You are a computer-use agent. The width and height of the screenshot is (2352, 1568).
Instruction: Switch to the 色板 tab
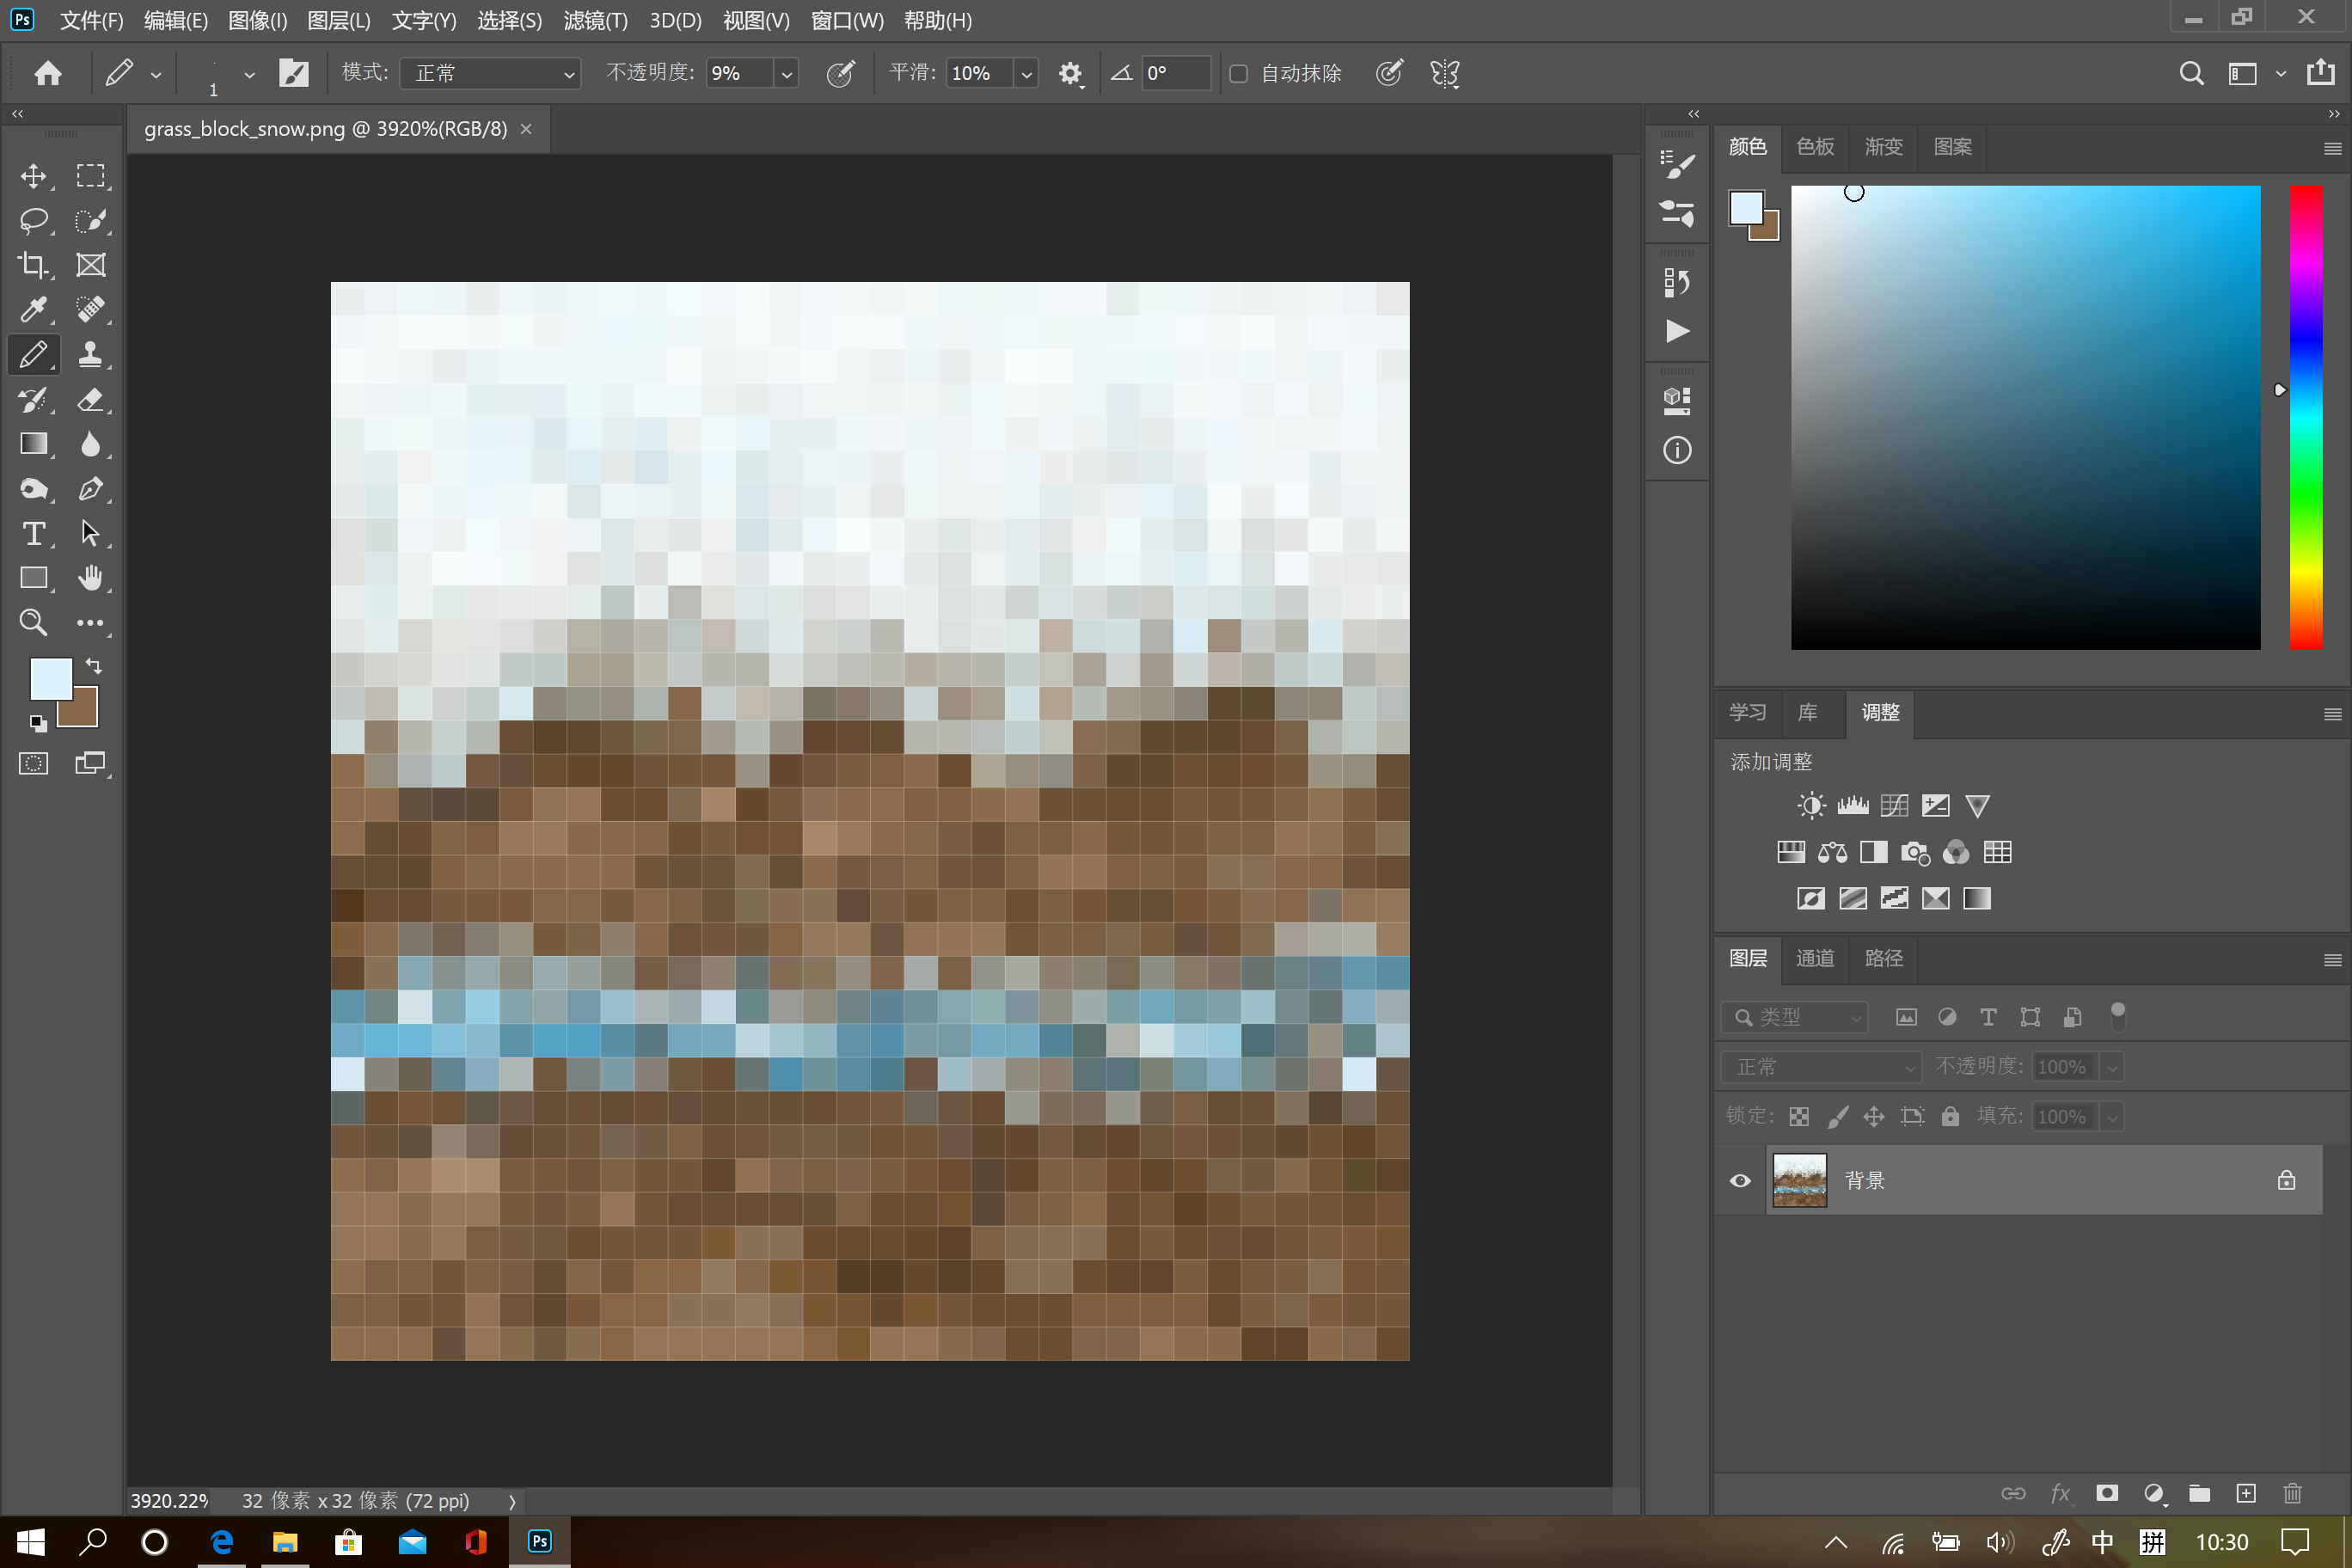(x=1815, y=147)
